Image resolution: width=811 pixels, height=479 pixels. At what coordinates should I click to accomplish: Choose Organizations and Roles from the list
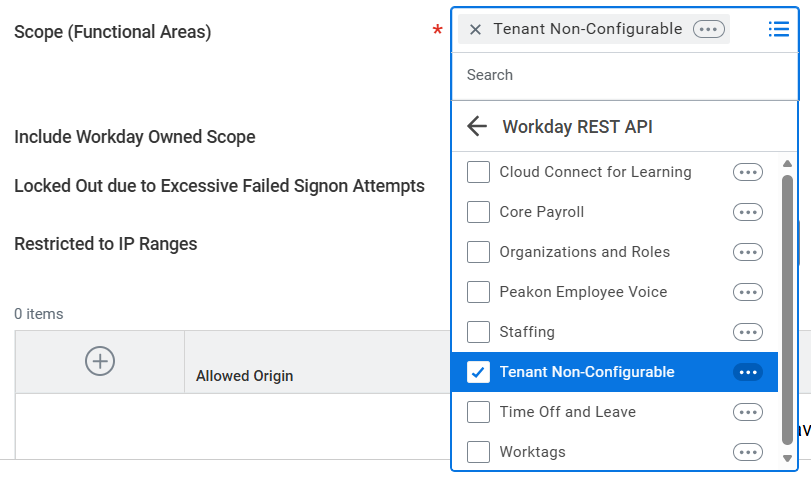point(584,252)
